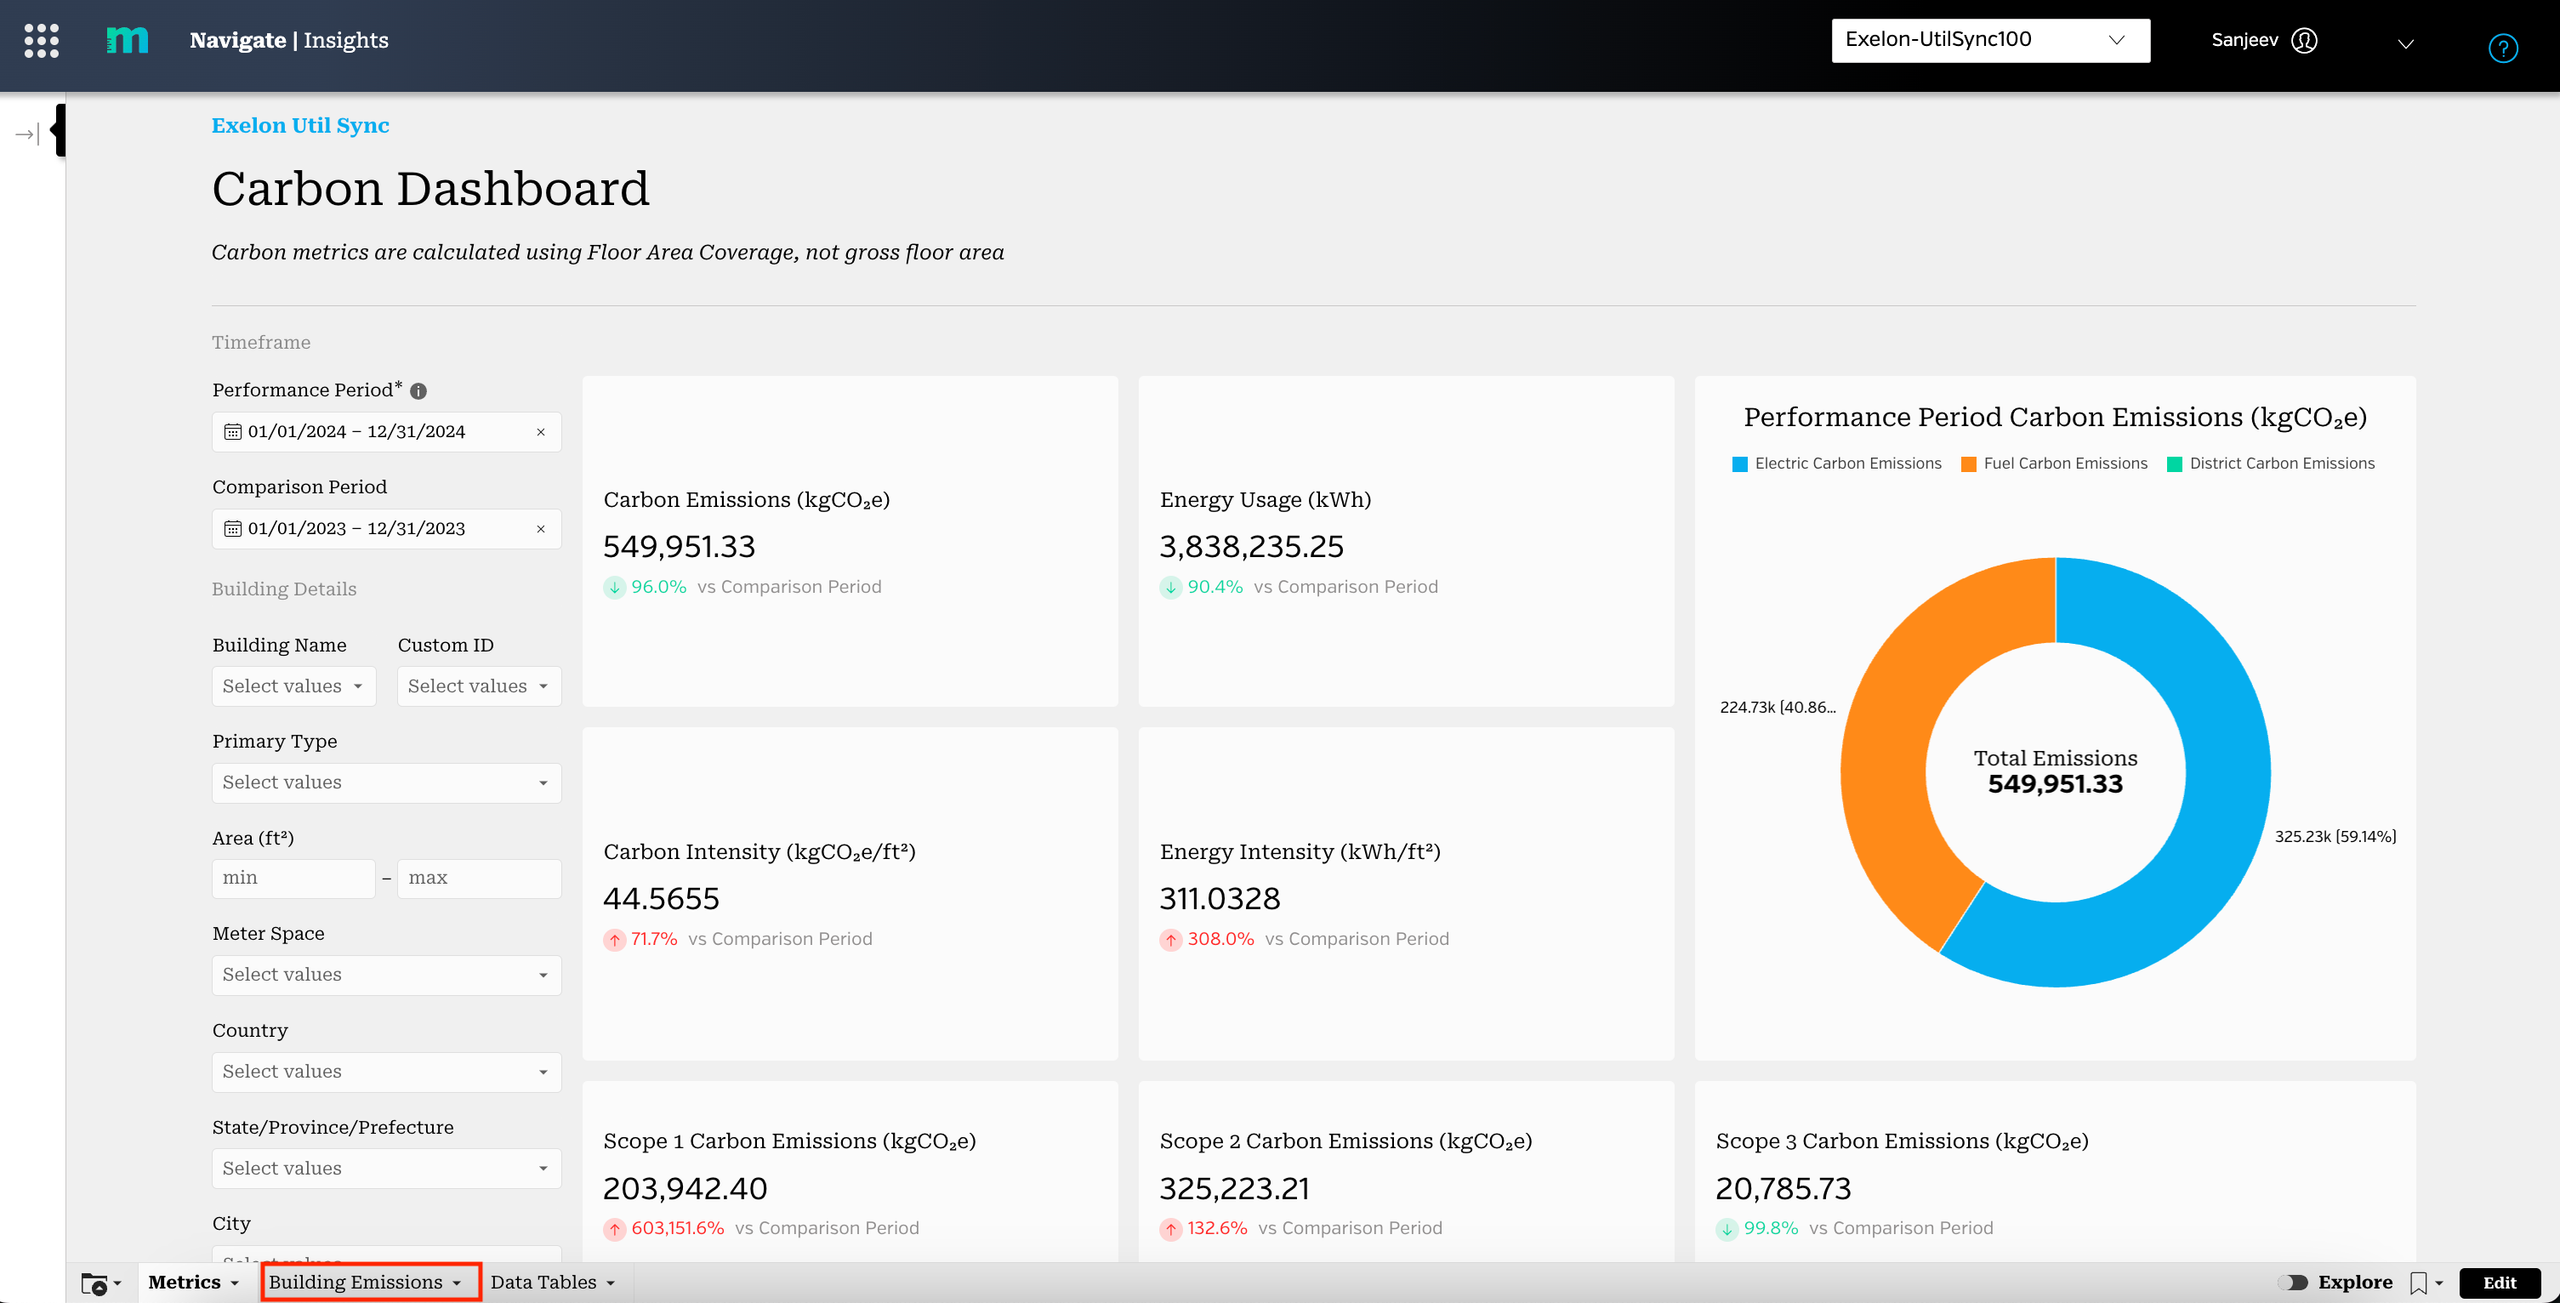Click the Carbon Emissions decrease arrow icon
Viewport: 2560px width, 1303px height.
tap(615, 588)
